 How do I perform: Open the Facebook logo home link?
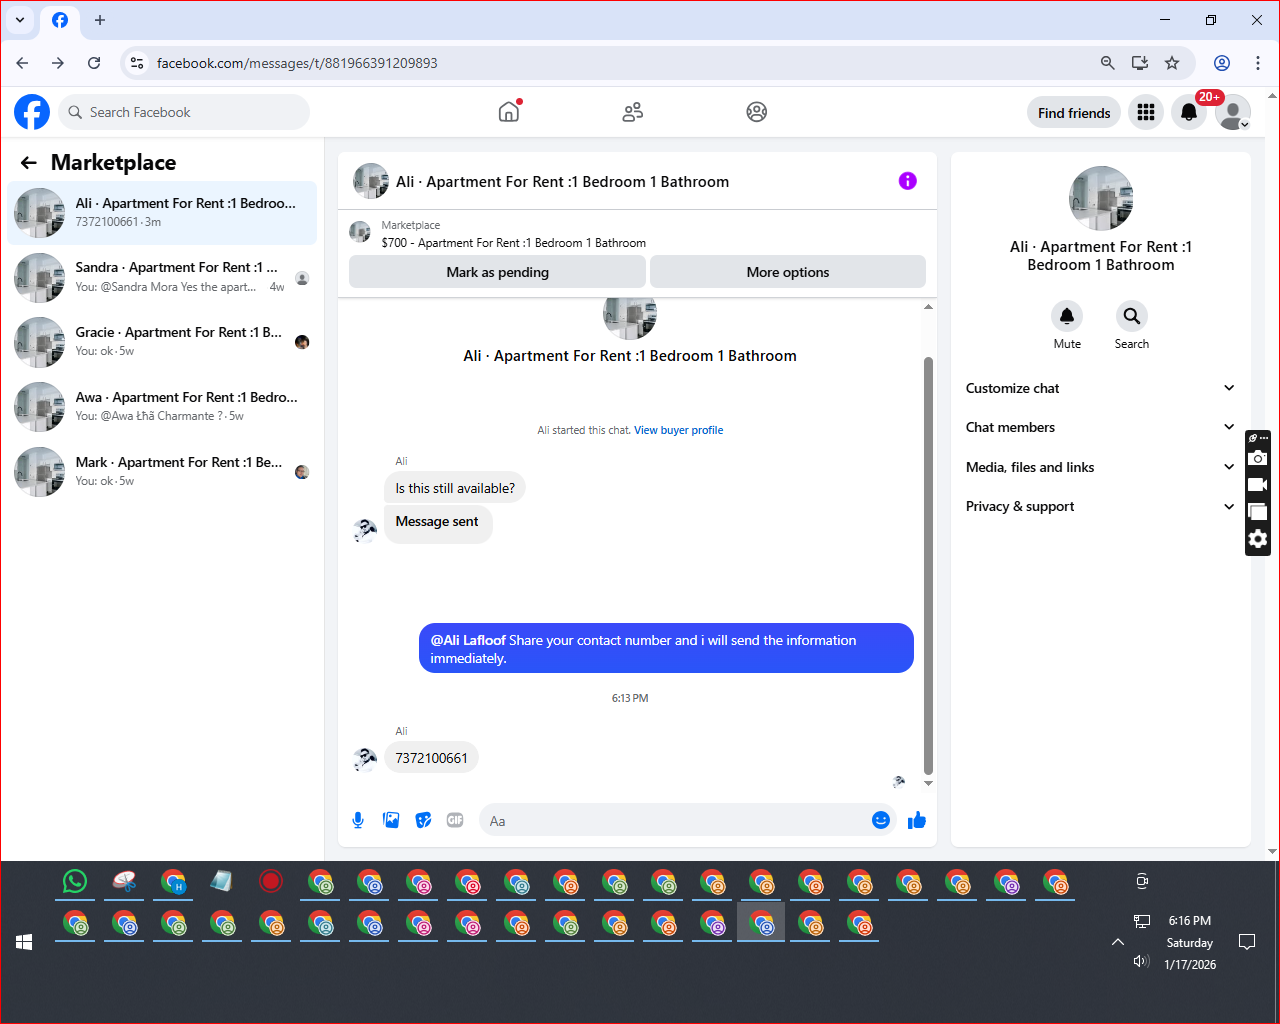click(32, 112)
